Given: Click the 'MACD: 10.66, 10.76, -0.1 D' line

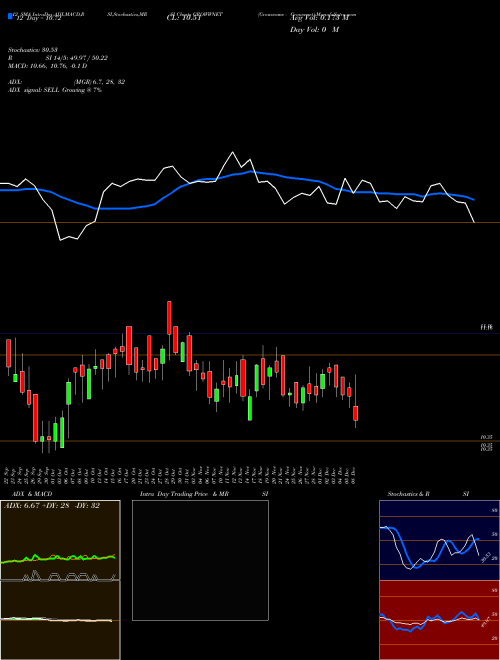Looking at the screenshot, I should 47,66.
